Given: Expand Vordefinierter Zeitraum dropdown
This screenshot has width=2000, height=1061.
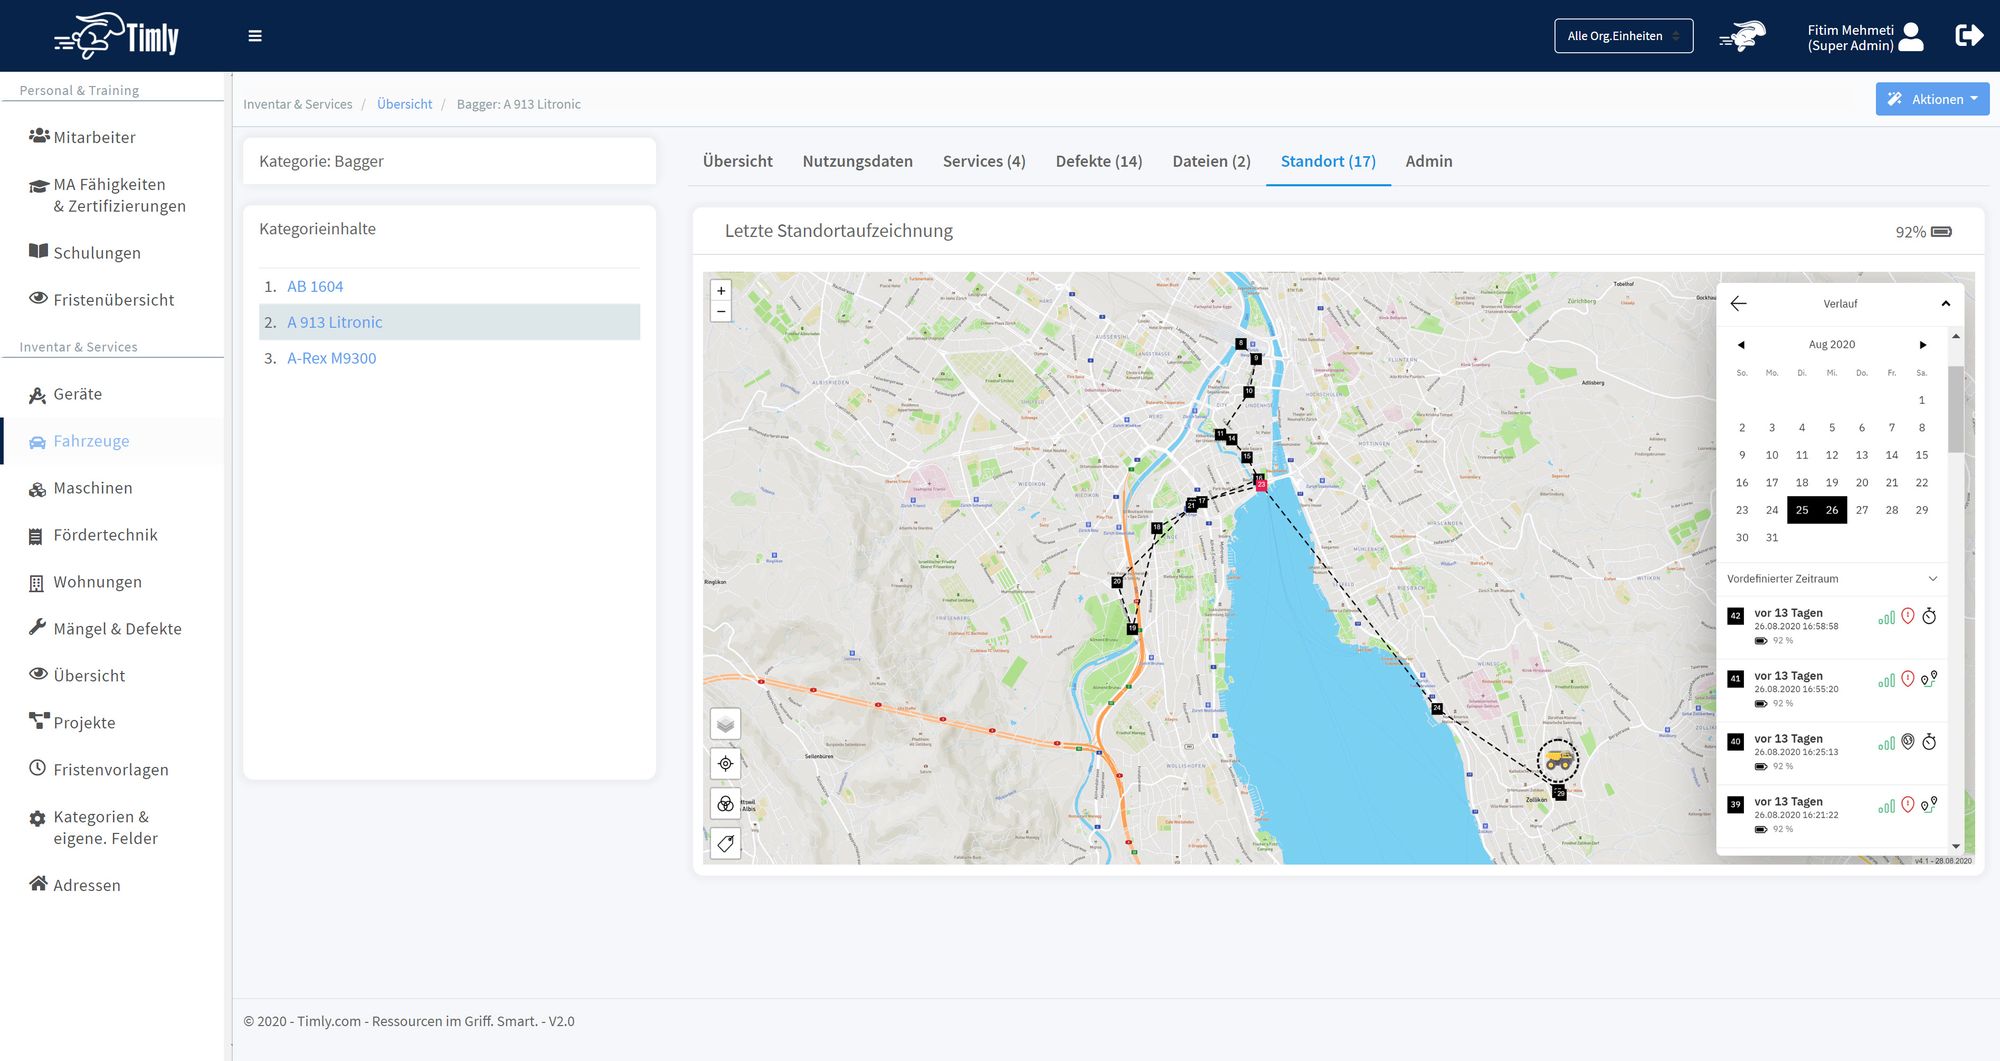Looking at the screenshot, I should (1932, 579).
